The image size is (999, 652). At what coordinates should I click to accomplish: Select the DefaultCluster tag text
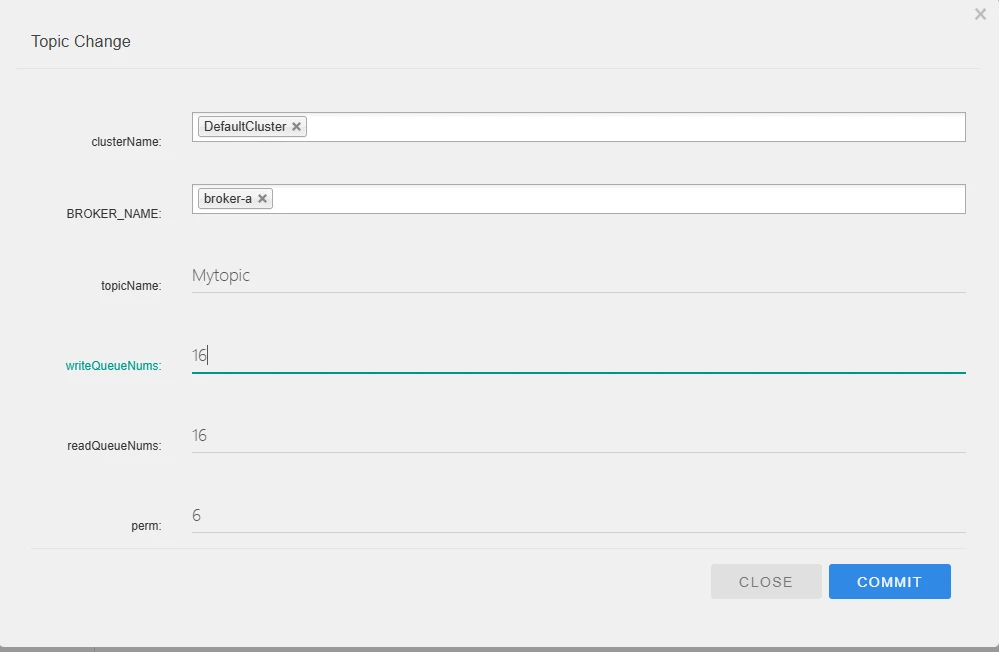point(245,127)
